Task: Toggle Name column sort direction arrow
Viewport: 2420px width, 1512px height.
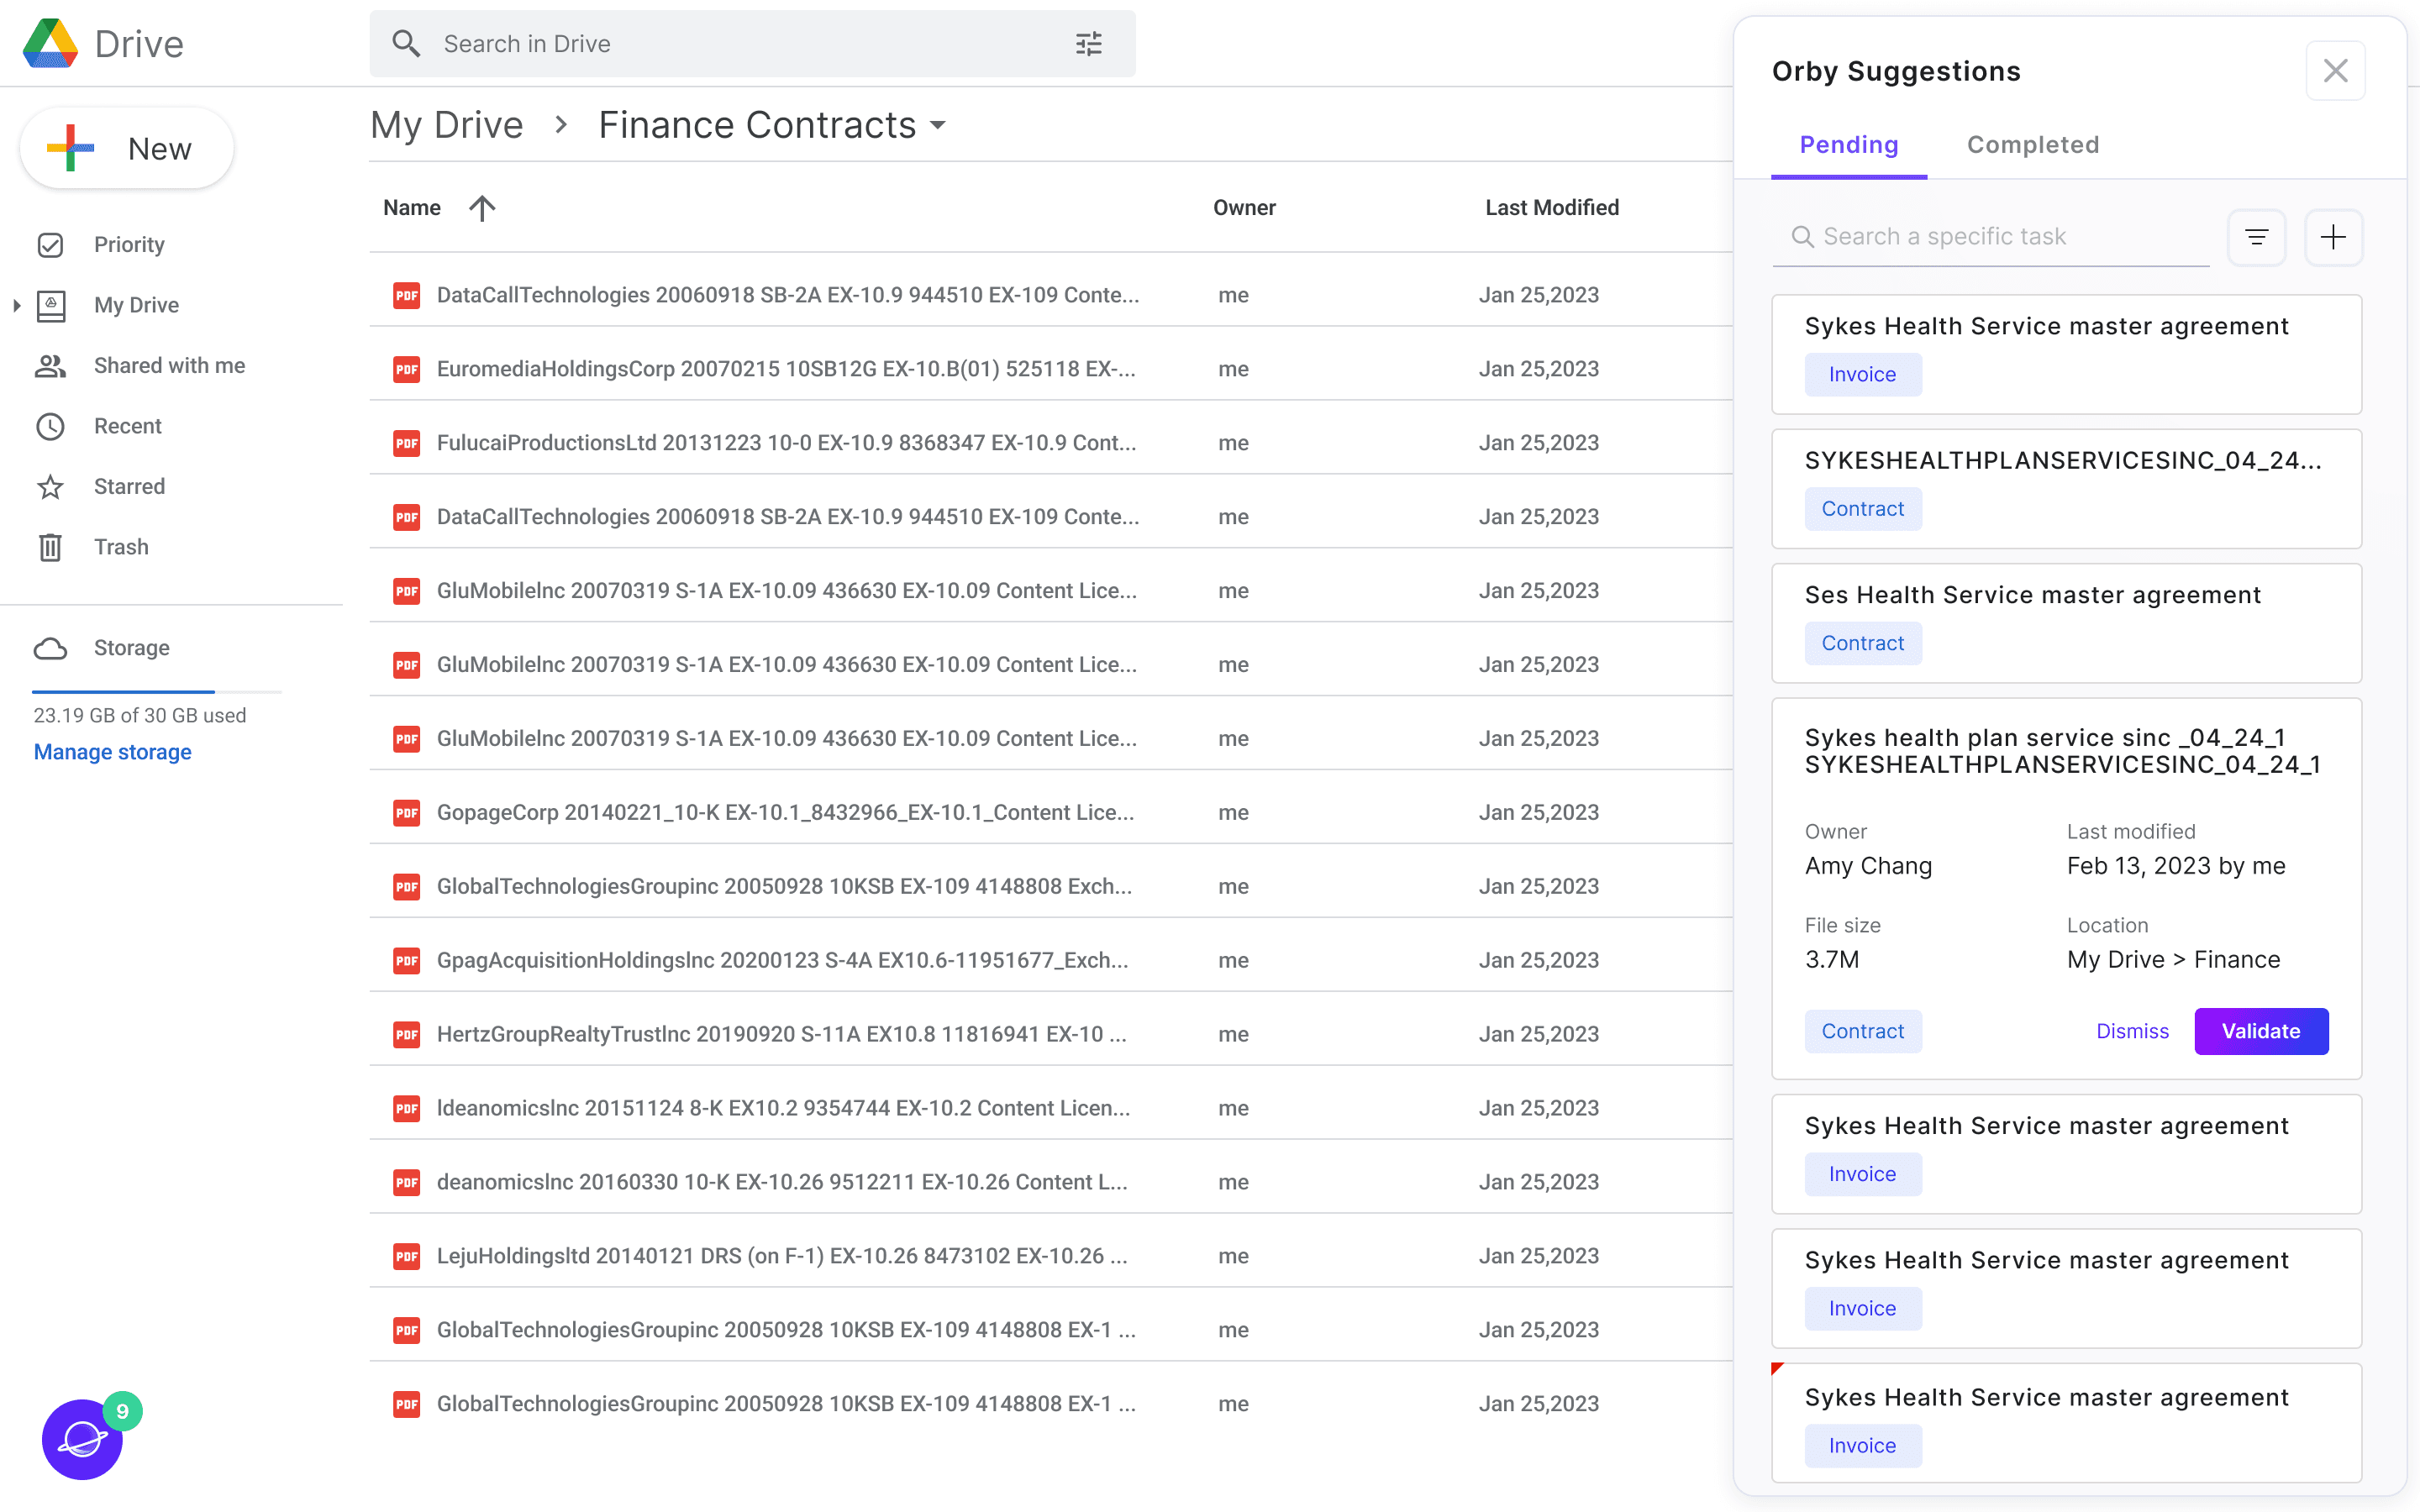Action: [482, 208]
